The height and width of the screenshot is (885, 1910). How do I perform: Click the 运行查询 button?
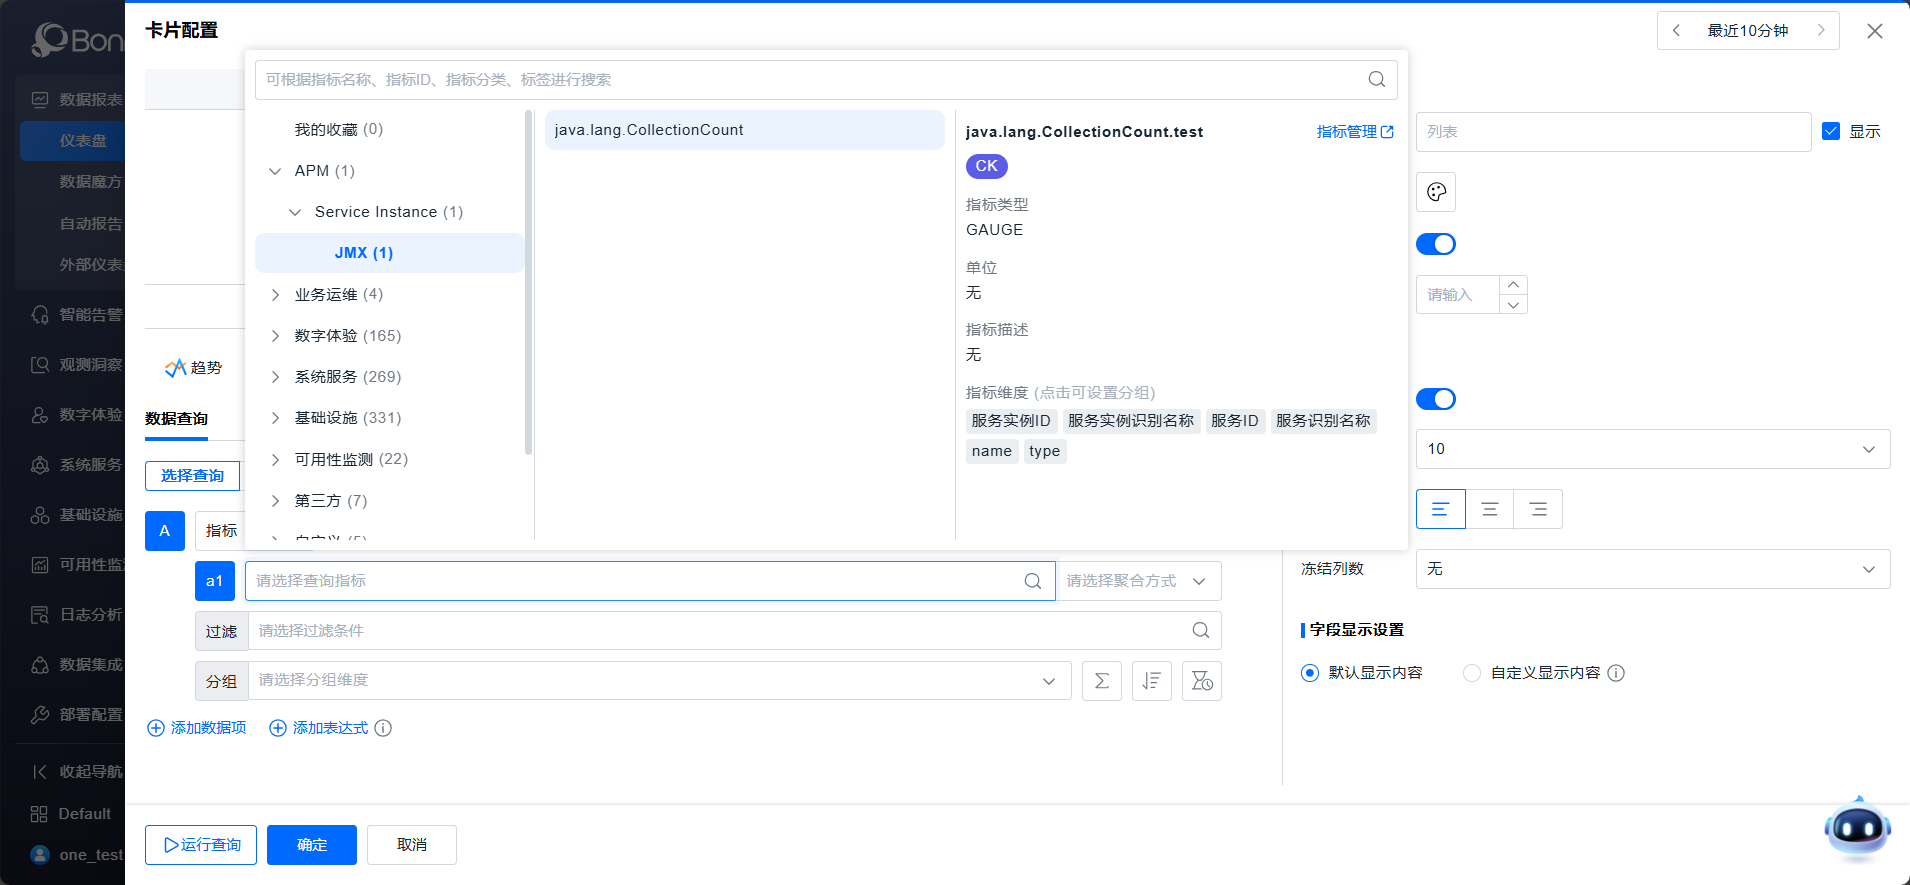tap(201, 845)
